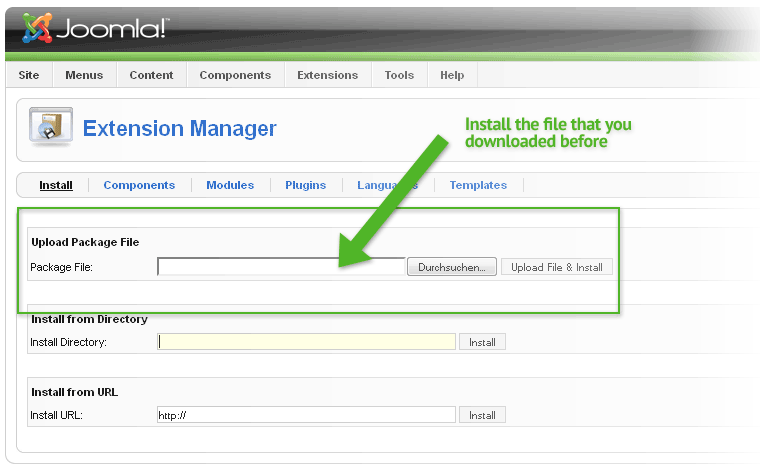
Task: Open the Content menu
Action: [151, 75]
